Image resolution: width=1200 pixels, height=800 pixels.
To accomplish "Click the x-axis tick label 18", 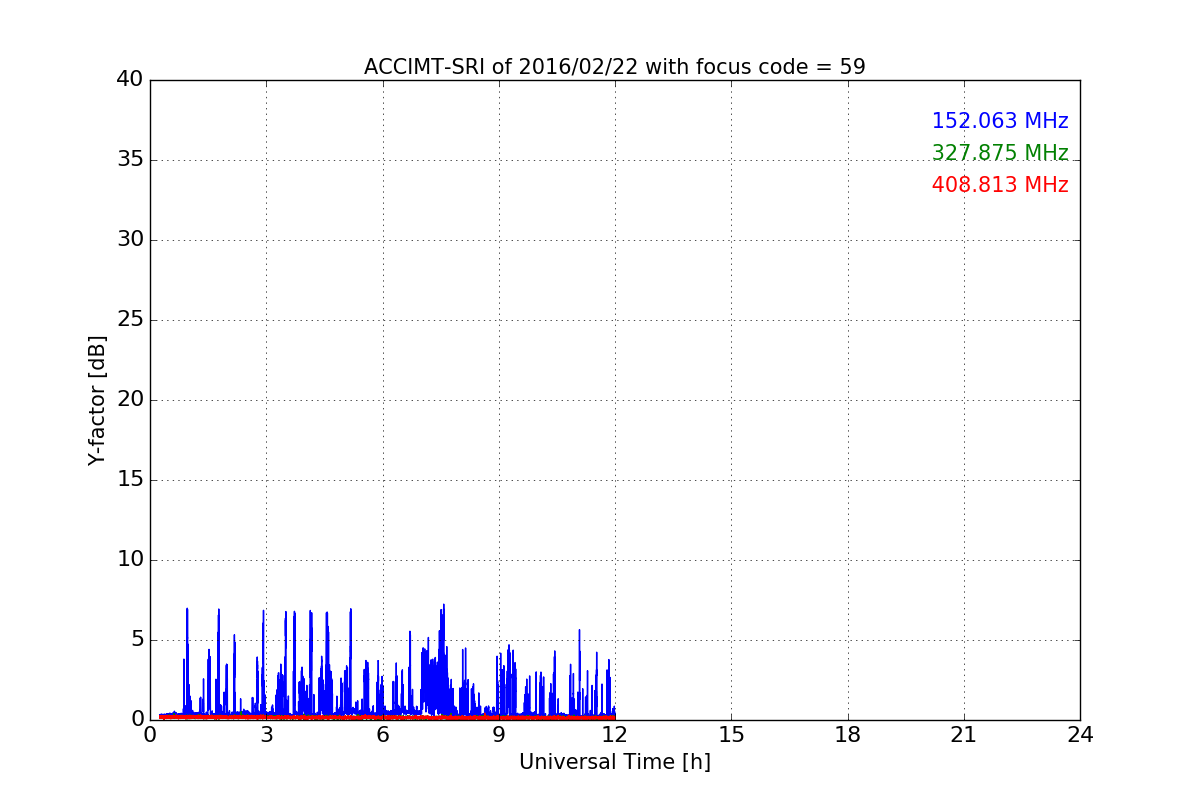I will coord(848,735).
